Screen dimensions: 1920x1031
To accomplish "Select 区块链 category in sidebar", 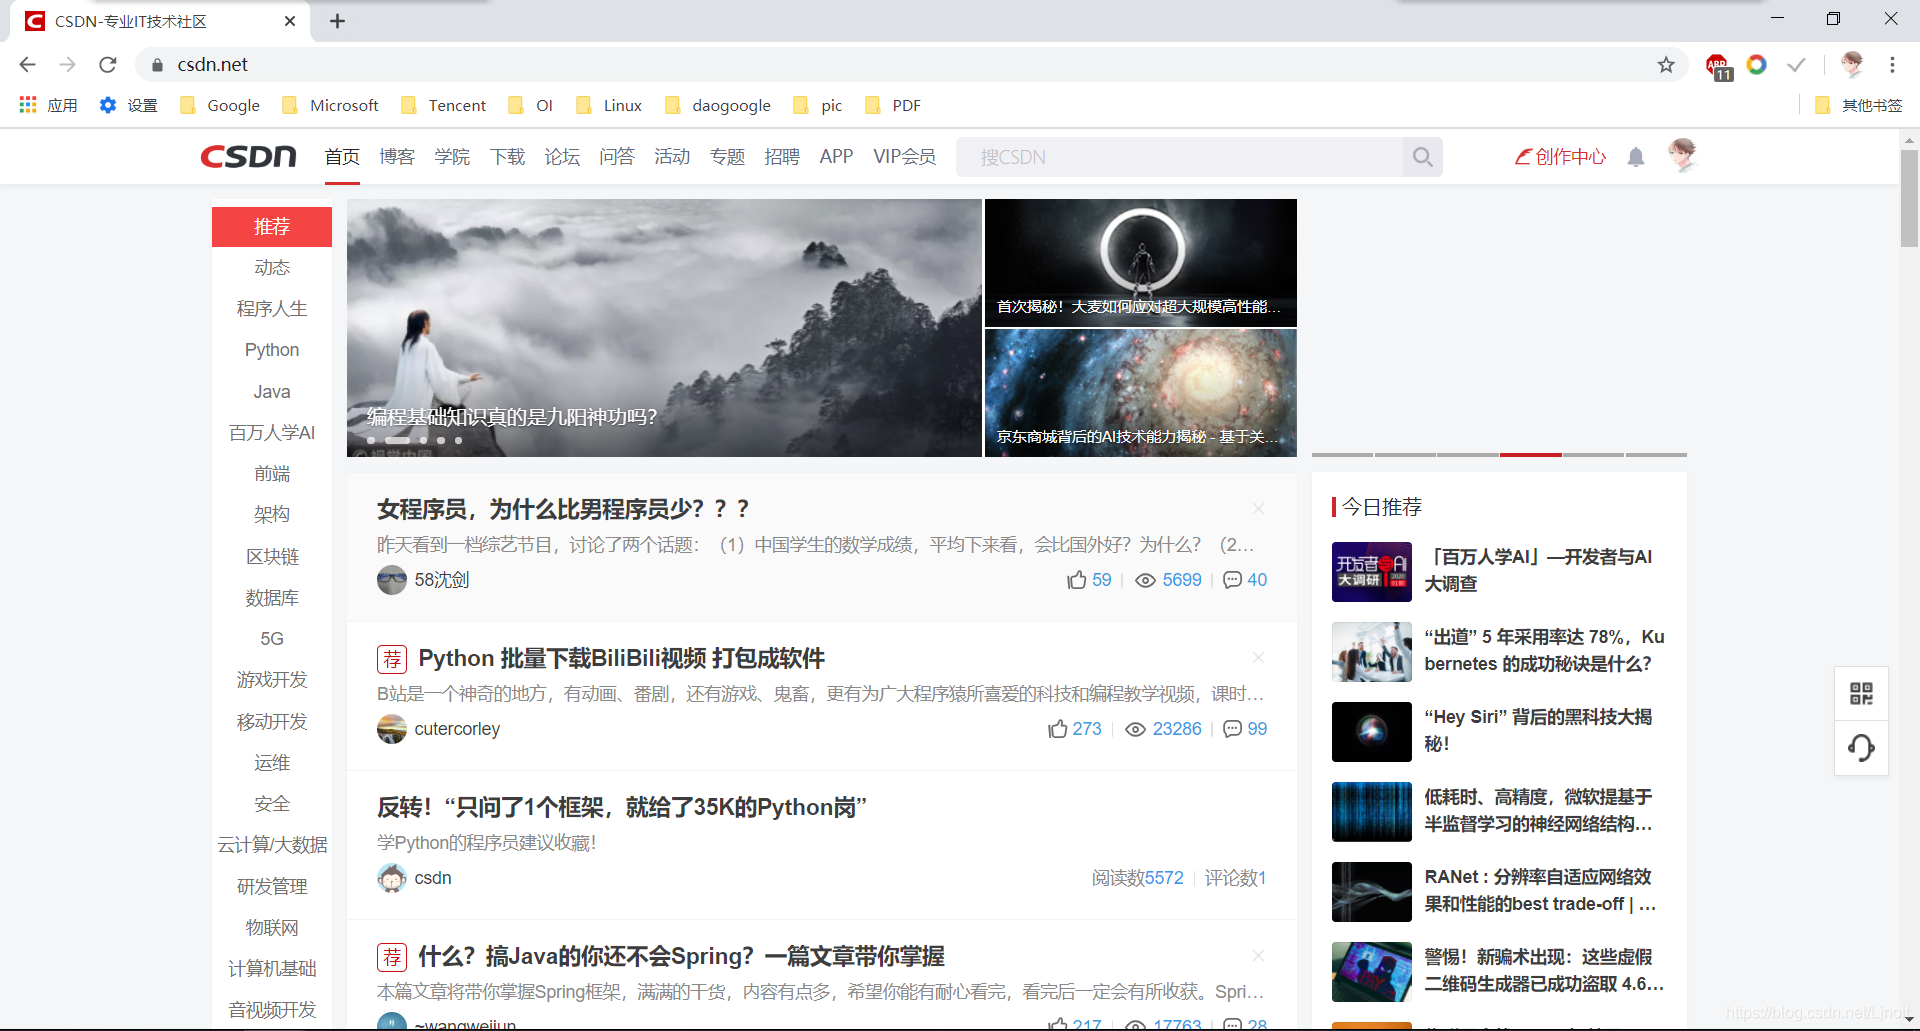I will [x=272, y=556].
